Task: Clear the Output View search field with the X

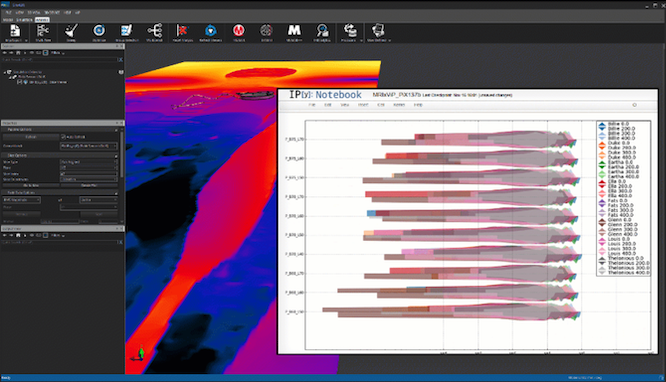Action: pyautogui.click(x=120, y=242)
